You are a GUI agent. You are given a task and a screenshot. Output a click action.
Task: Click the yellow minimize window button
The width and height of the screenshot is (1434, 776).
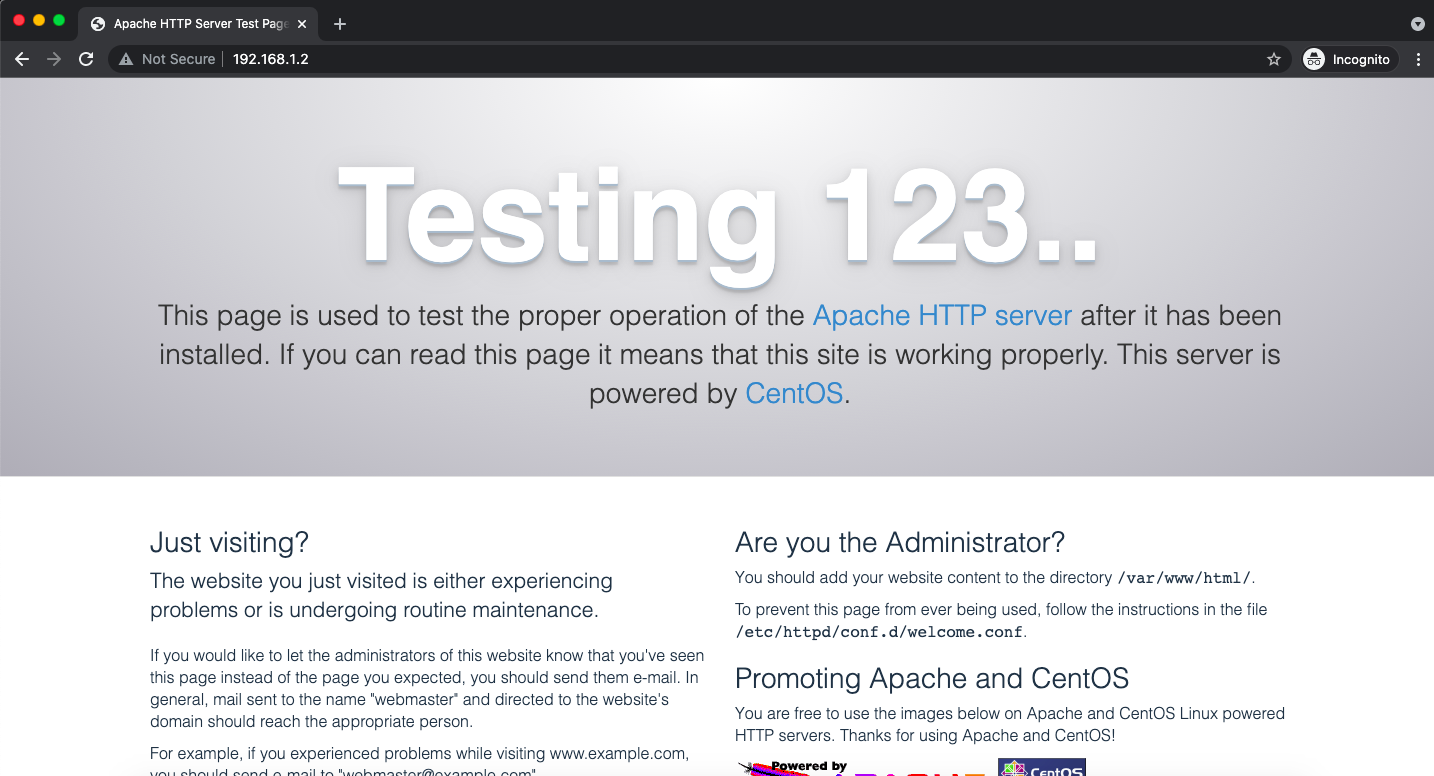[x=39, y=20]
